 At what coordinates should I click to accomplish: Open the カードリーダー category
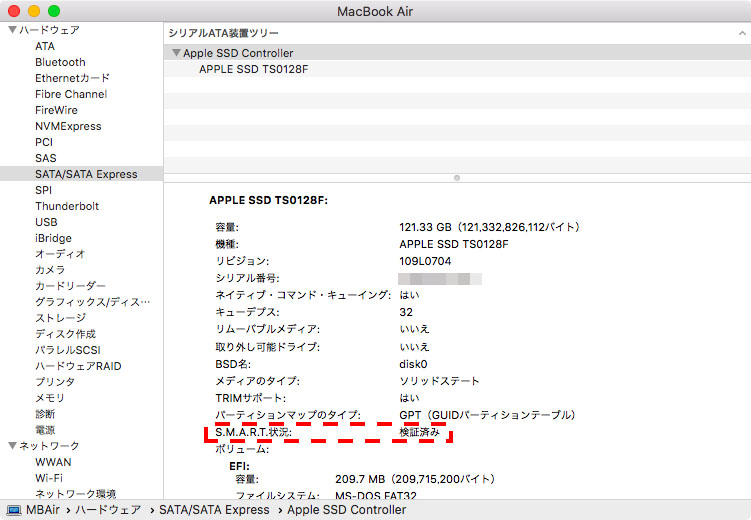point(70,286)
